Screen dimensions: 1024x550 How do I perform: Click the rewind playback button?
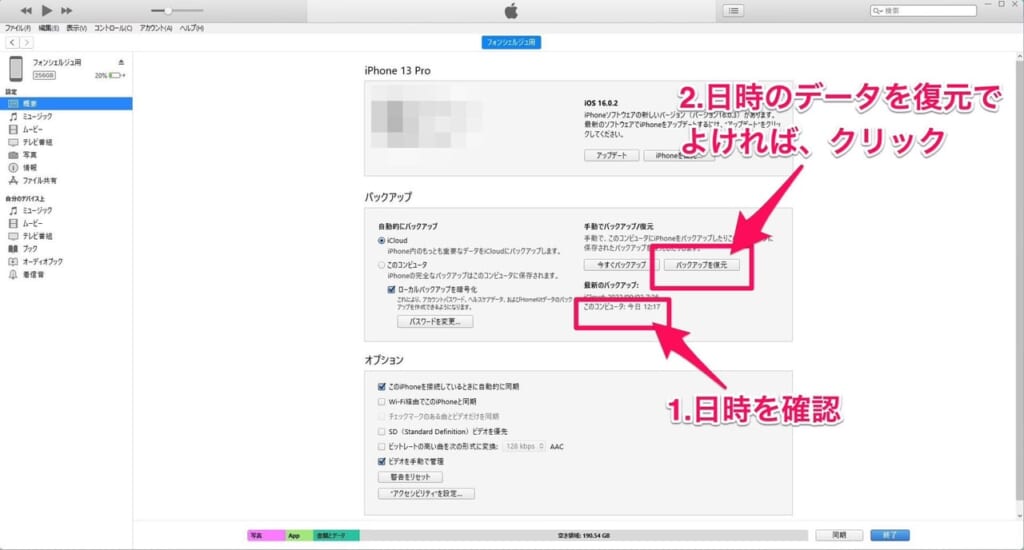click(26, 10)
